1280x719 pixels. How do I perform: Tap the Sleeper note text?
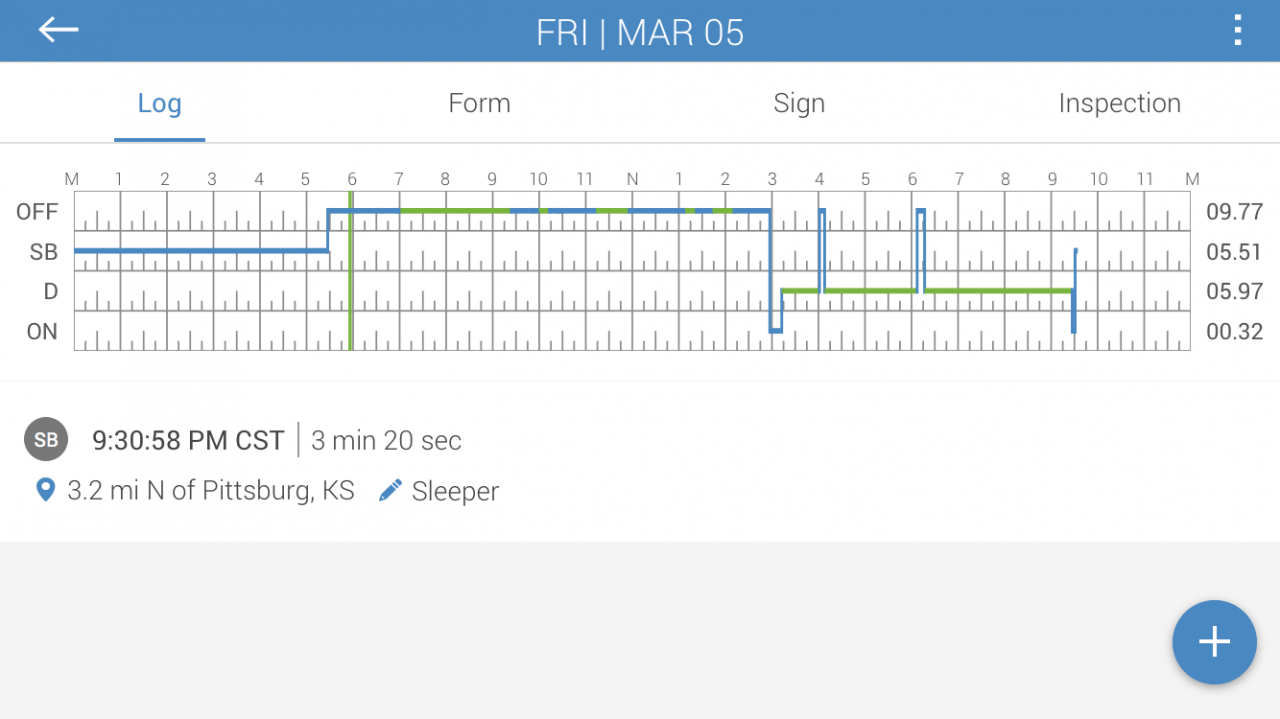point(455,491)
